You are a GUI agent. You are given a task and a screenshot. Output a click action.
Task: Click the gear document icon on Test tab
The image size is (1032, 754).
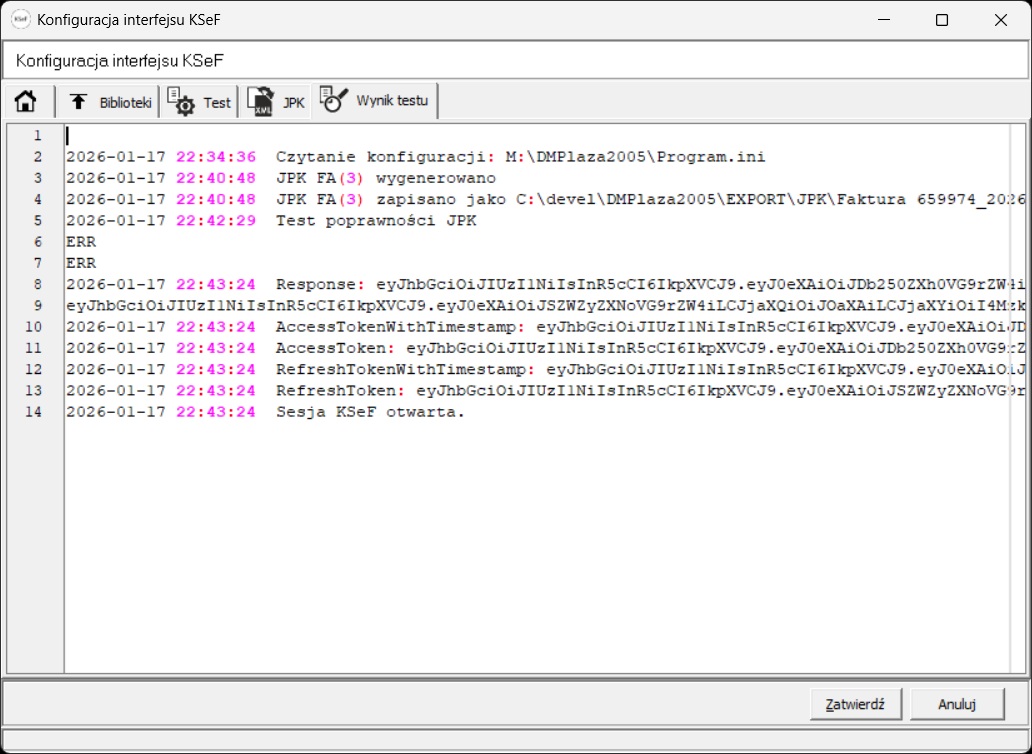[180, 102]
